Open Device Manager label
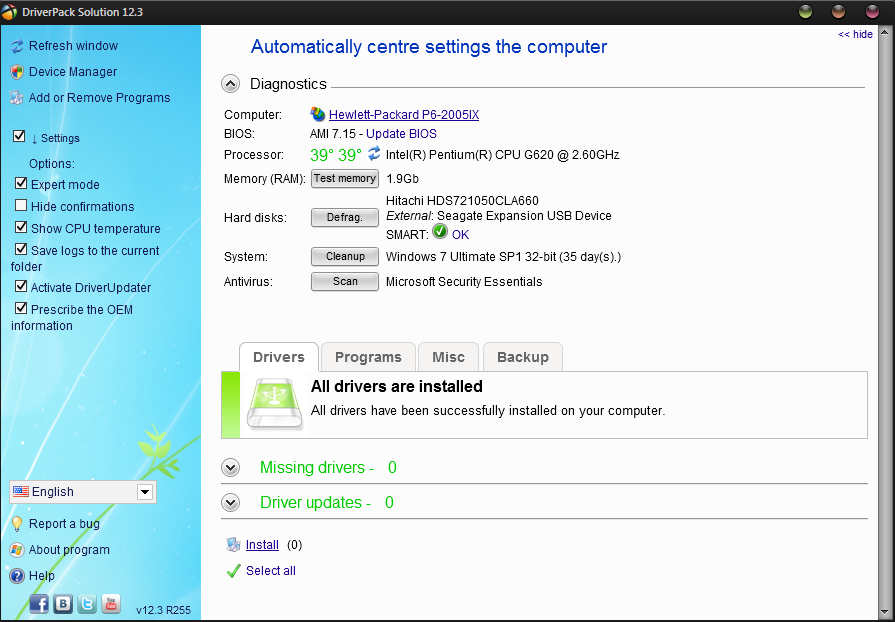This screenshot has width=895, height=622. coord(73,72)
